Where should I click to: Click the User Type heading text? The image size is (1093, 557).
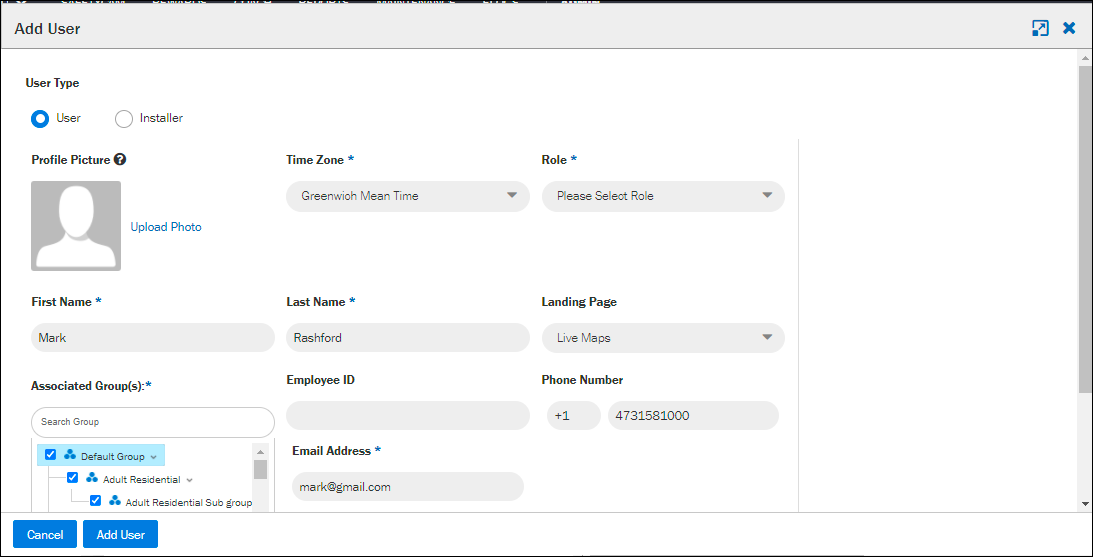pos(52,83)
